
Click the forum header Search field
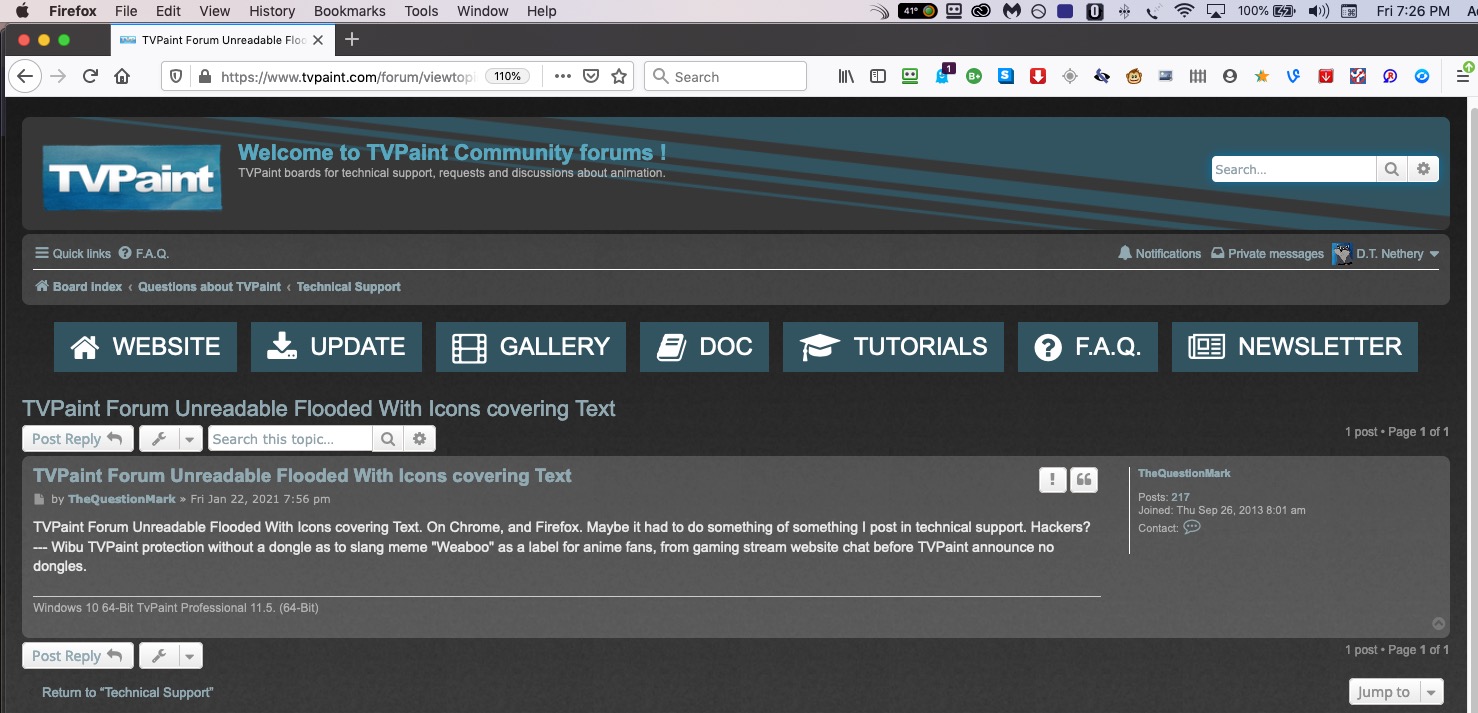1294,169
